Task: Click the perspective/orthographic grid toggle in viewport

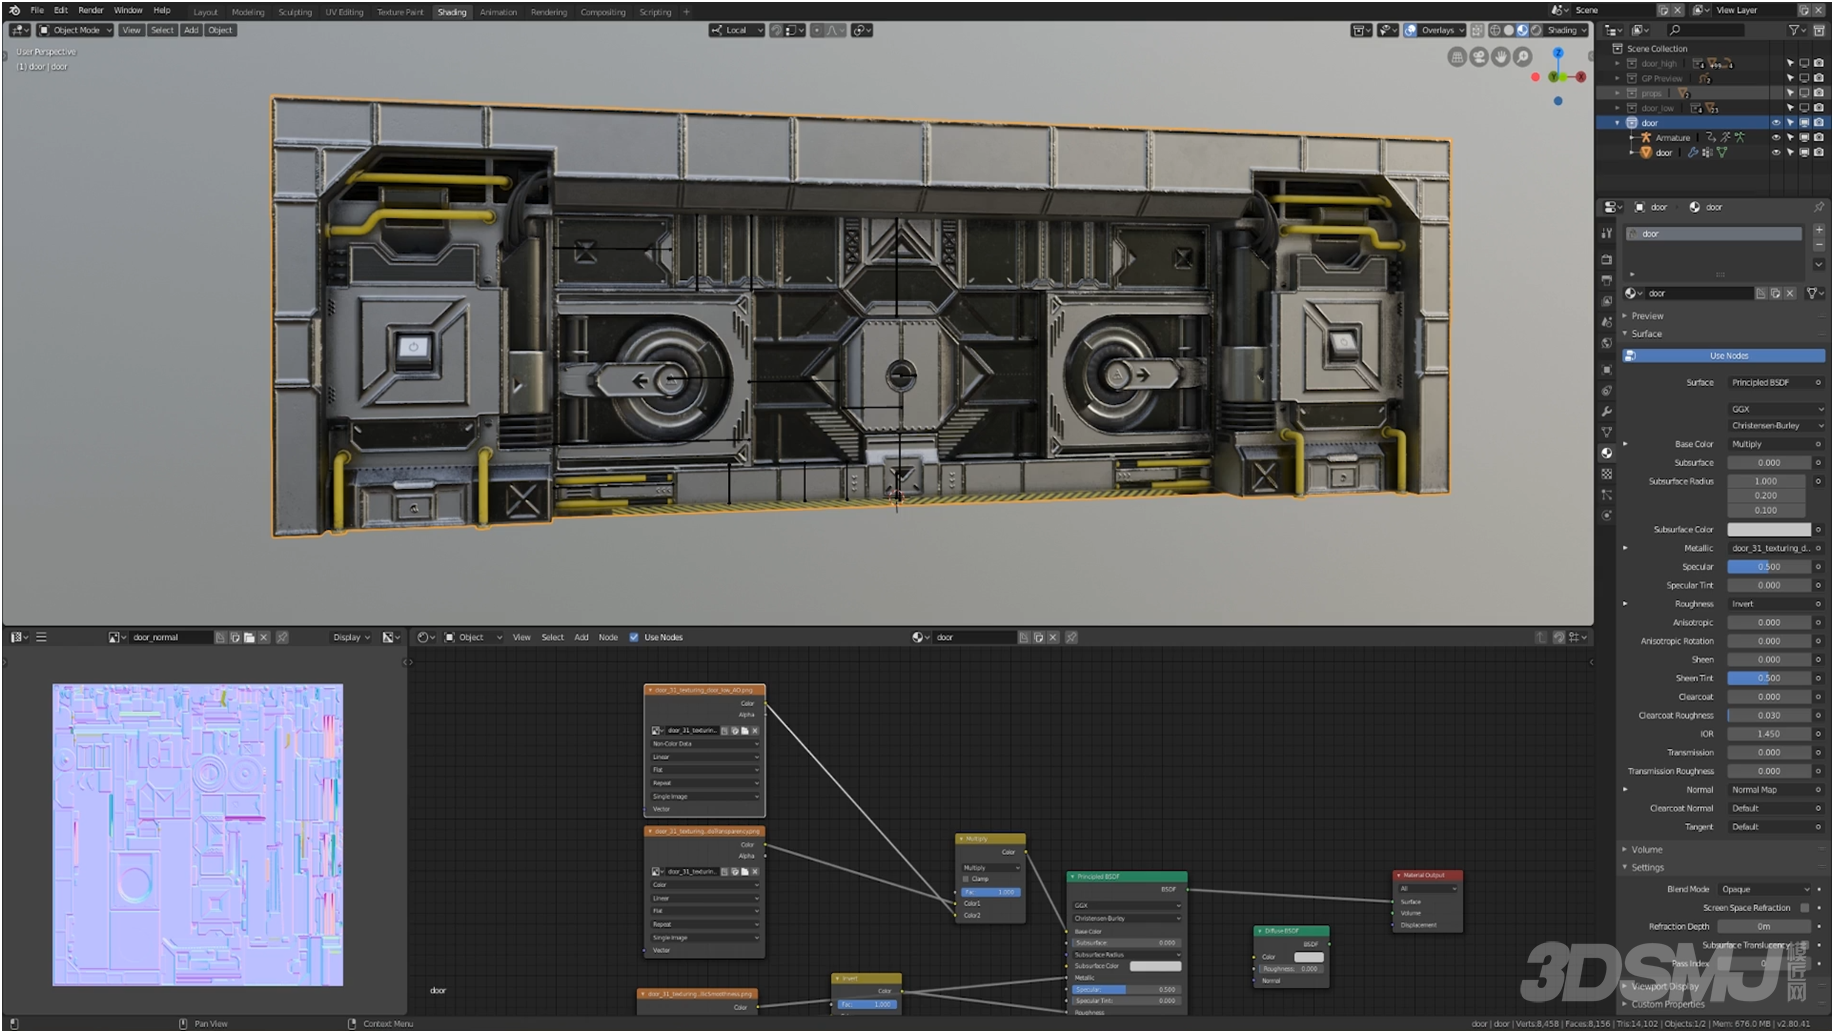Action: 1457,57
